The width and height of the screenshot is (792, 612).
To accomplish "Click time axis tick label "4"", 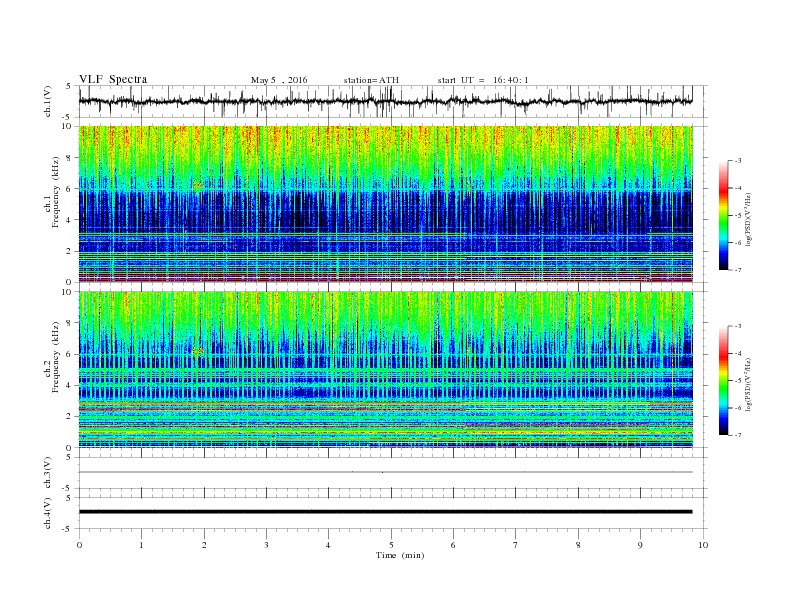I will [328, 545].
